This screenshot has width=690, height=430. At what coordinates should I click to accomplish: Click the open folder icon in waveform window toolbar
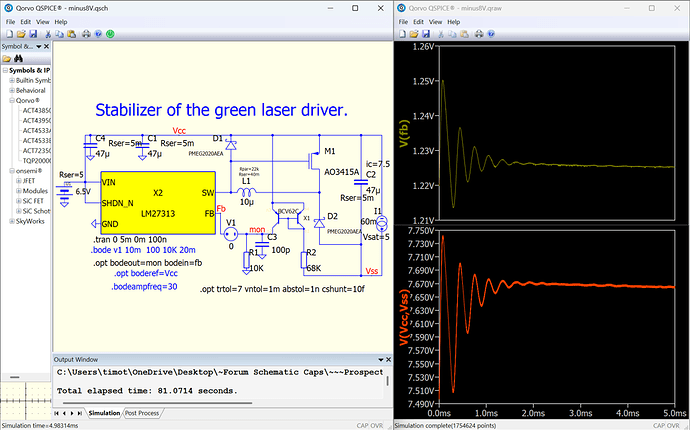click(x=414, y=34)
